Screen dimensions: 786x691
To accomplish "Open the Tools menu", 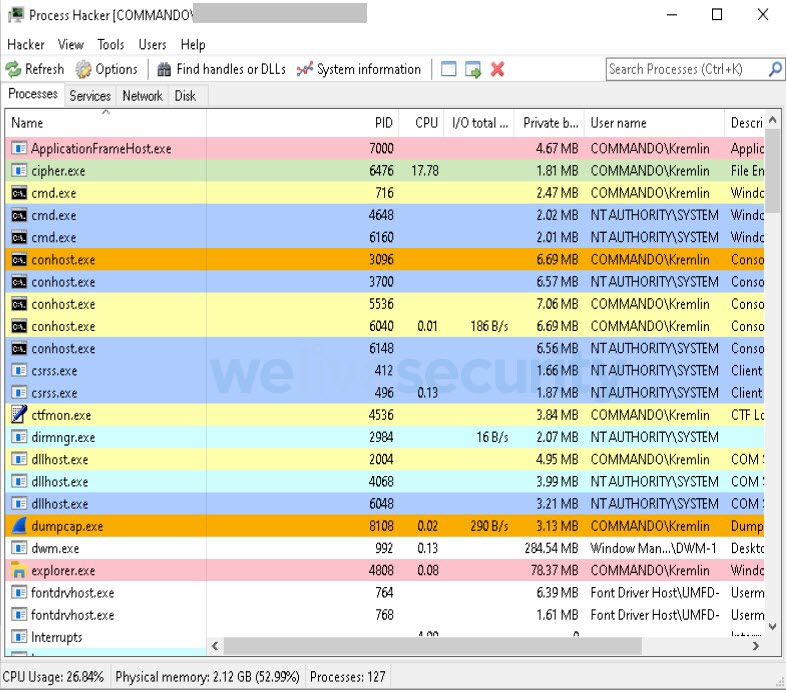I will tap(111, 45).
